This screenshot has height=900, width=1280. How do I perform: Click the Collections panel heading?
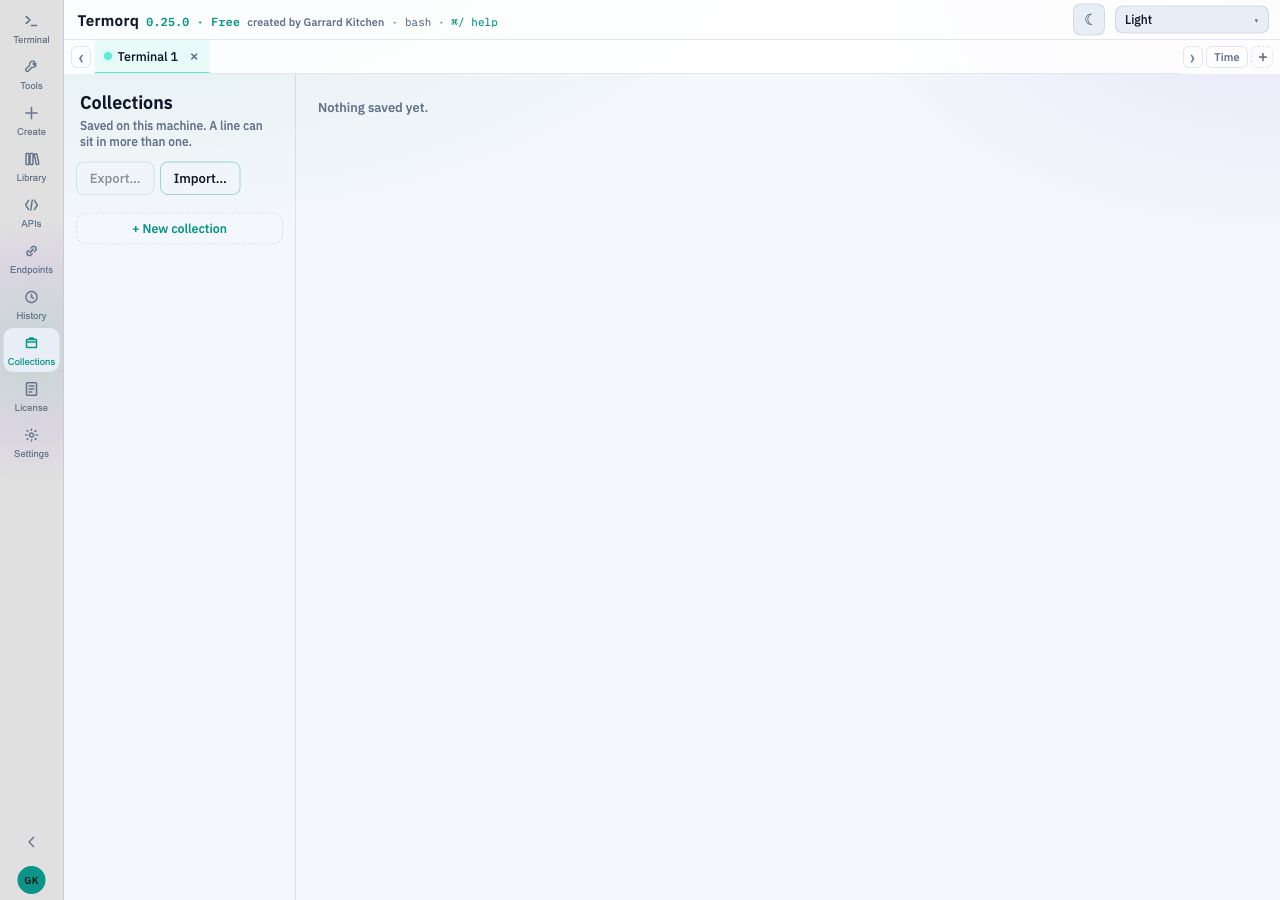click(126, 103)
